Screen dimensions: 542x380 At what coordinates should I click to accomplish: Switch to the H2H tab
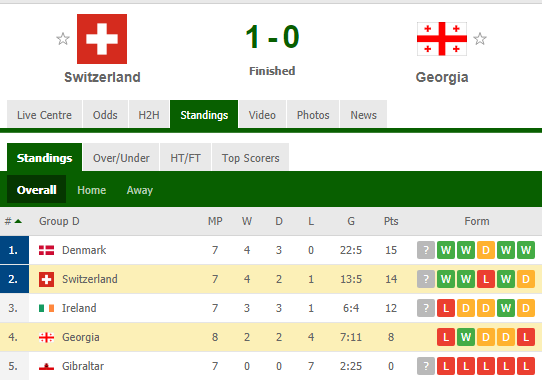(149, 114)
